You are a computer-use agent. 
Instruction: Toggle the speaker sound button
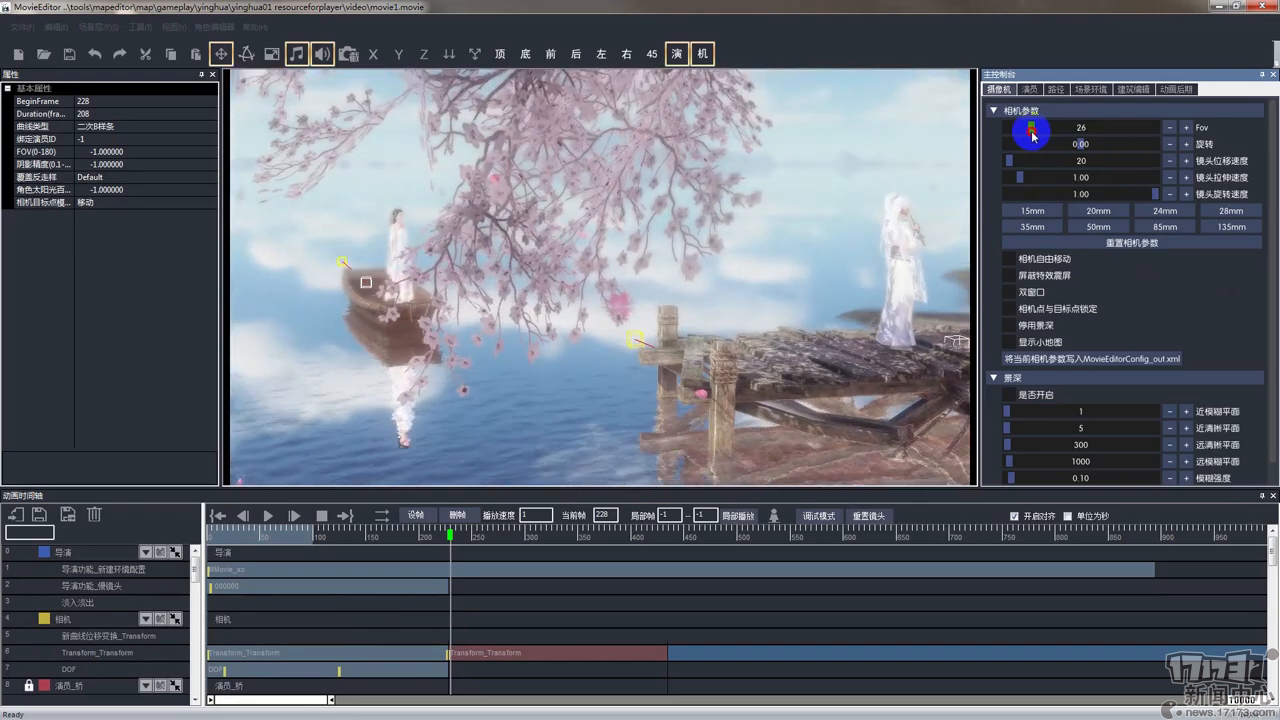pyautogui.click(x=322, y=54)
